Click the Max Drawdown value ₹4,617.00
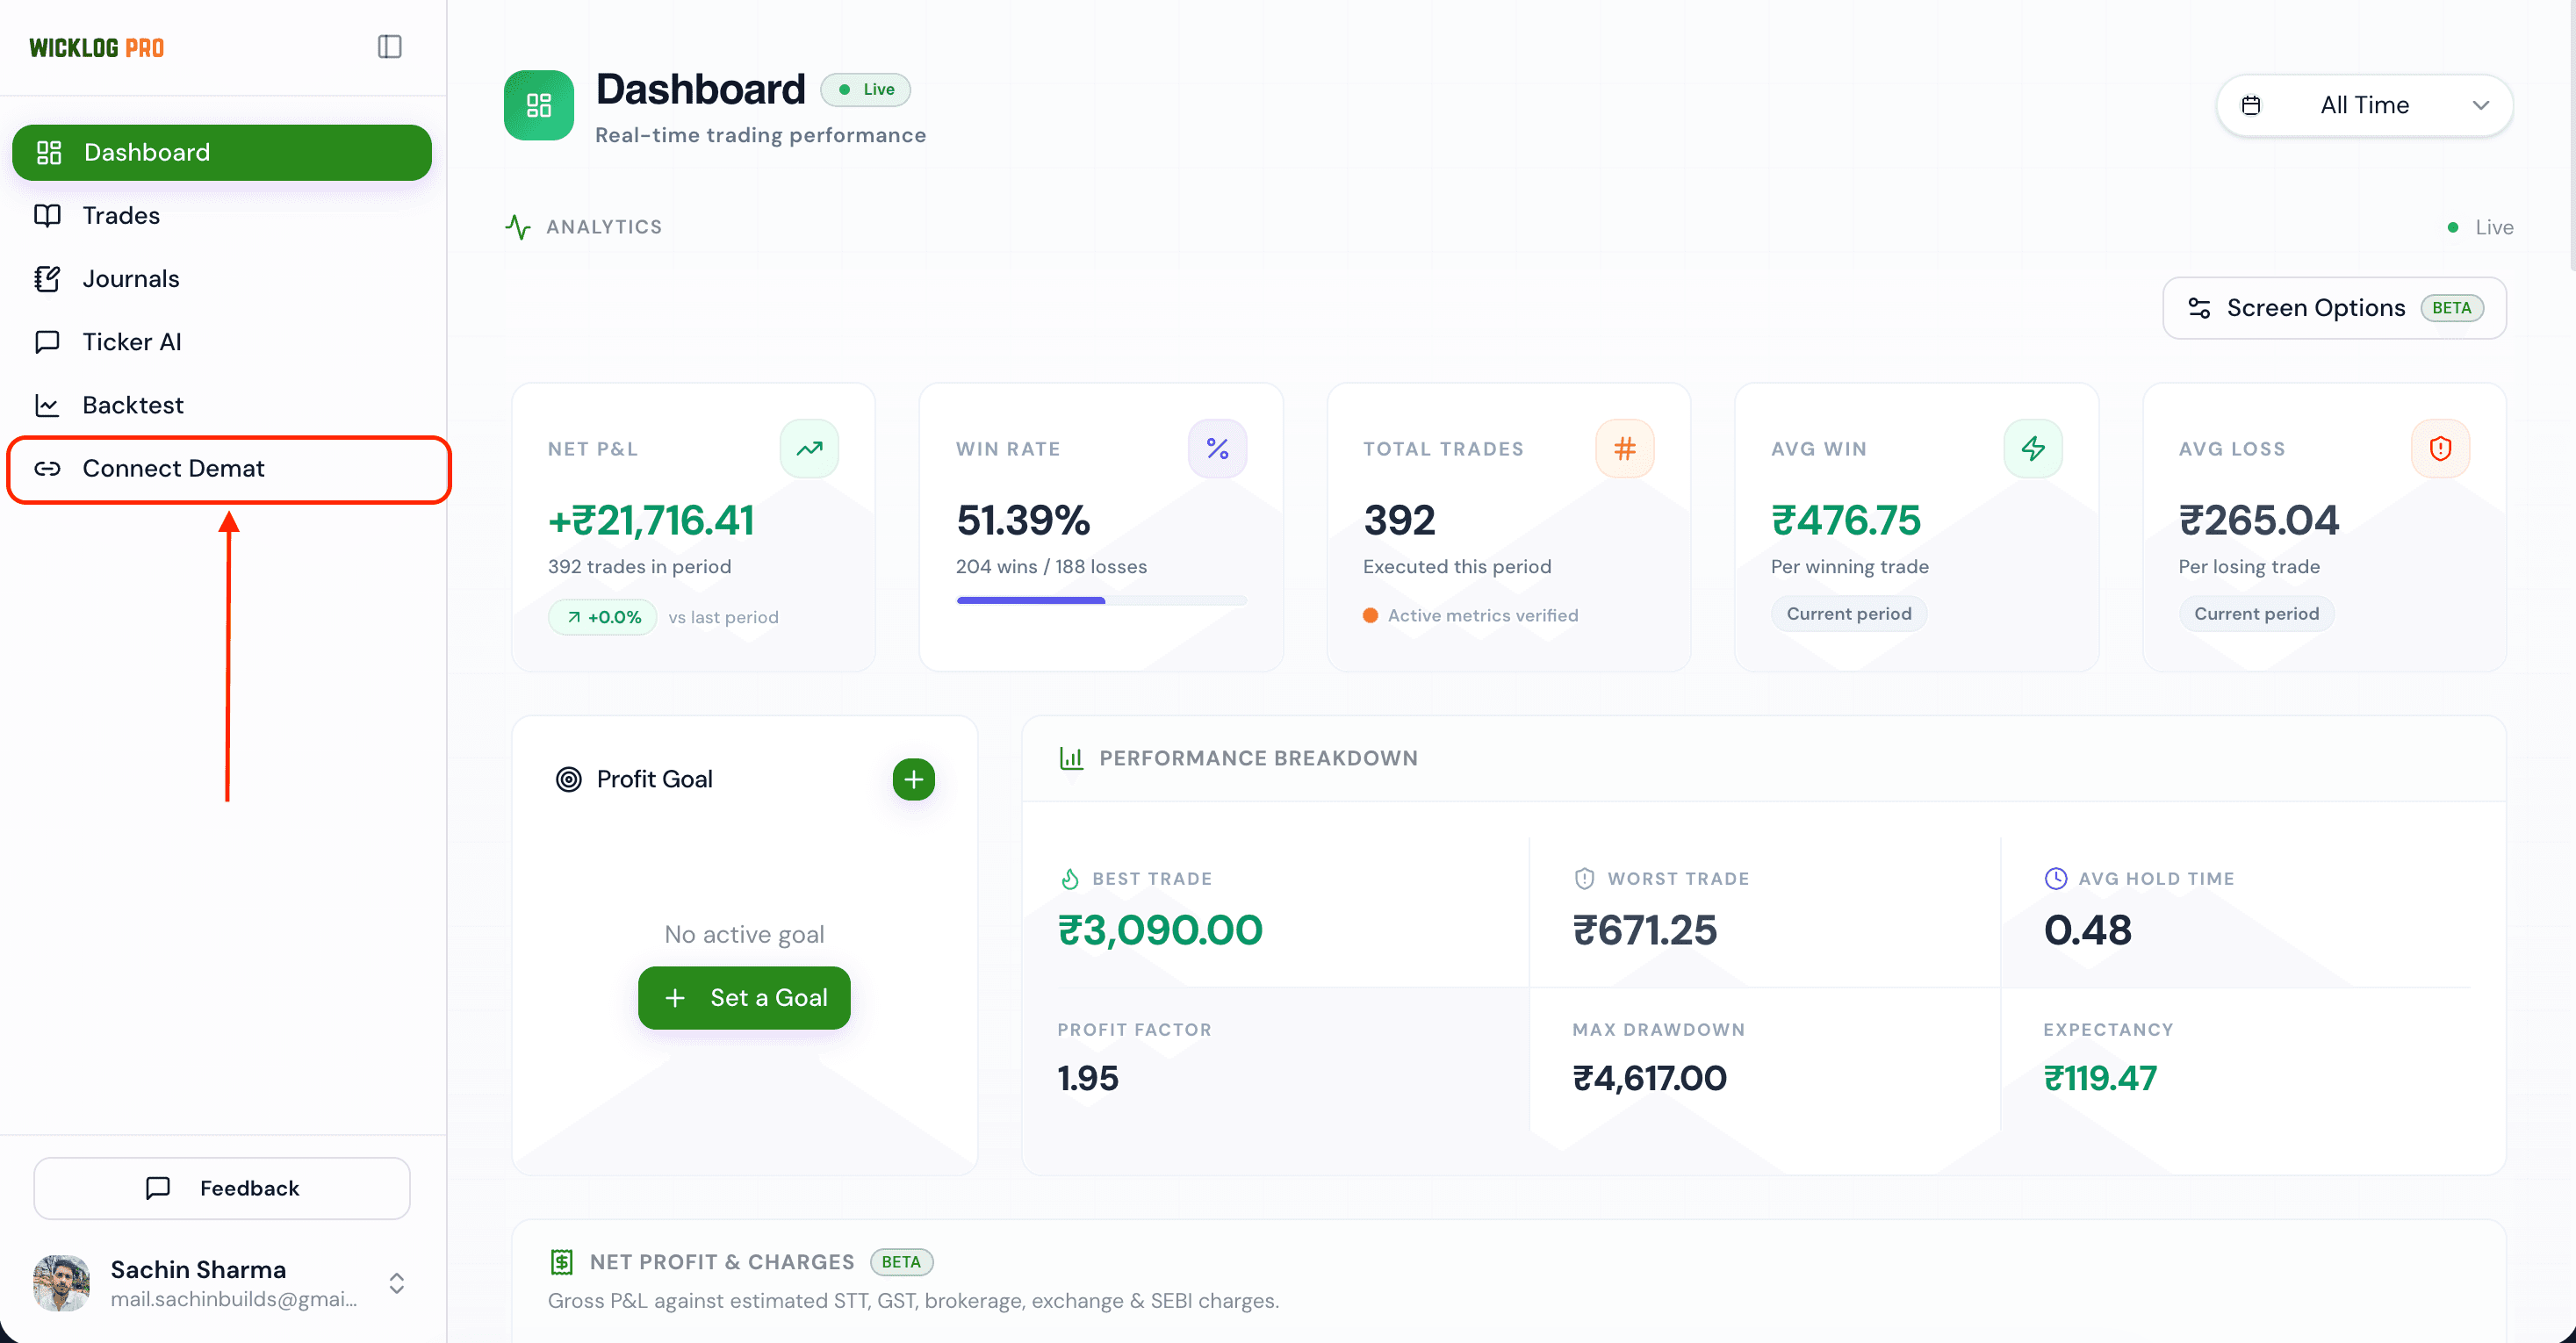Image resolution: width=2576 pixels, height=1343 pixels. click(1649, 1078)
